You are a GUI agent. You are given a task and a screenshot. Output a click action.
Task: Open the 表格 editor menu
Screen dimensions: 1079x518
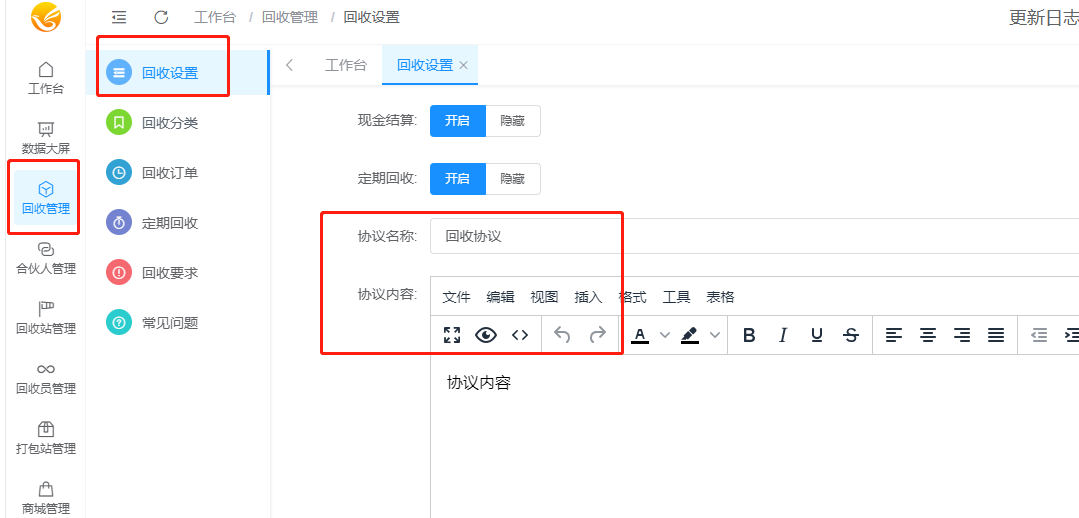pyautogui.click(x=720, y=297)
